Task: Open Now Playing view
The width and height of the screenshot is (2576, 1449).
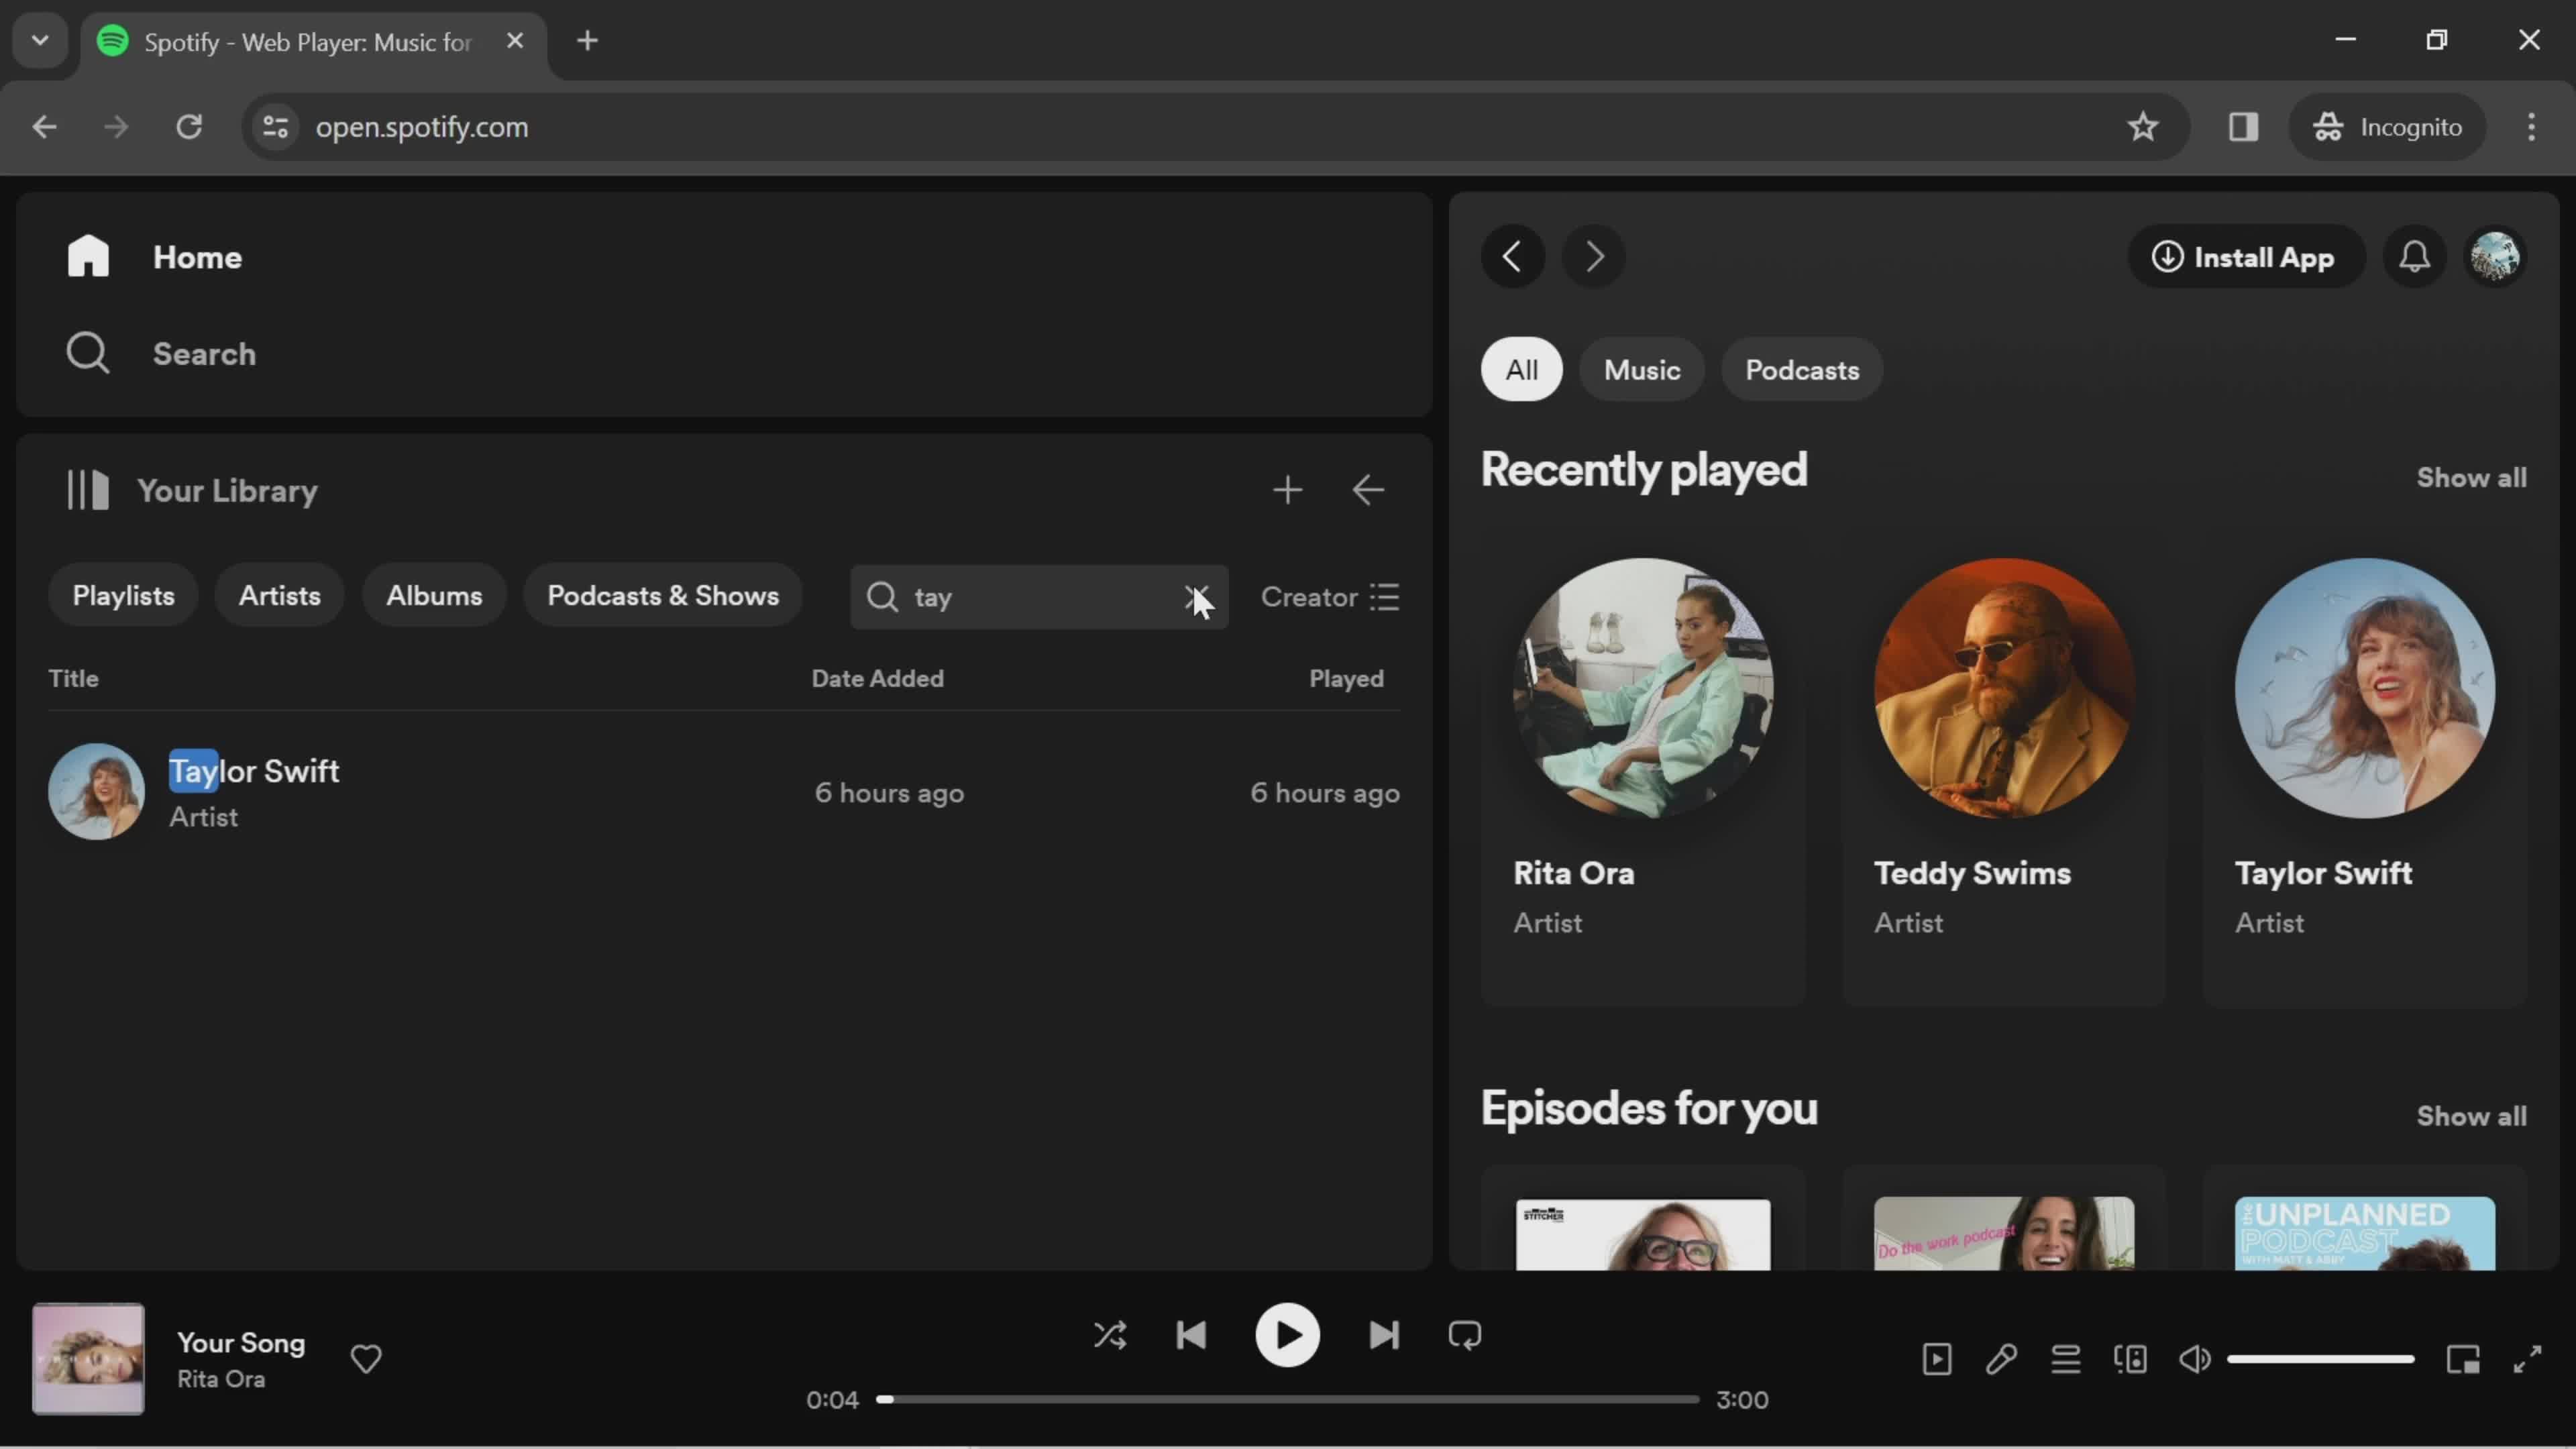Action: click(1937, 1359)
